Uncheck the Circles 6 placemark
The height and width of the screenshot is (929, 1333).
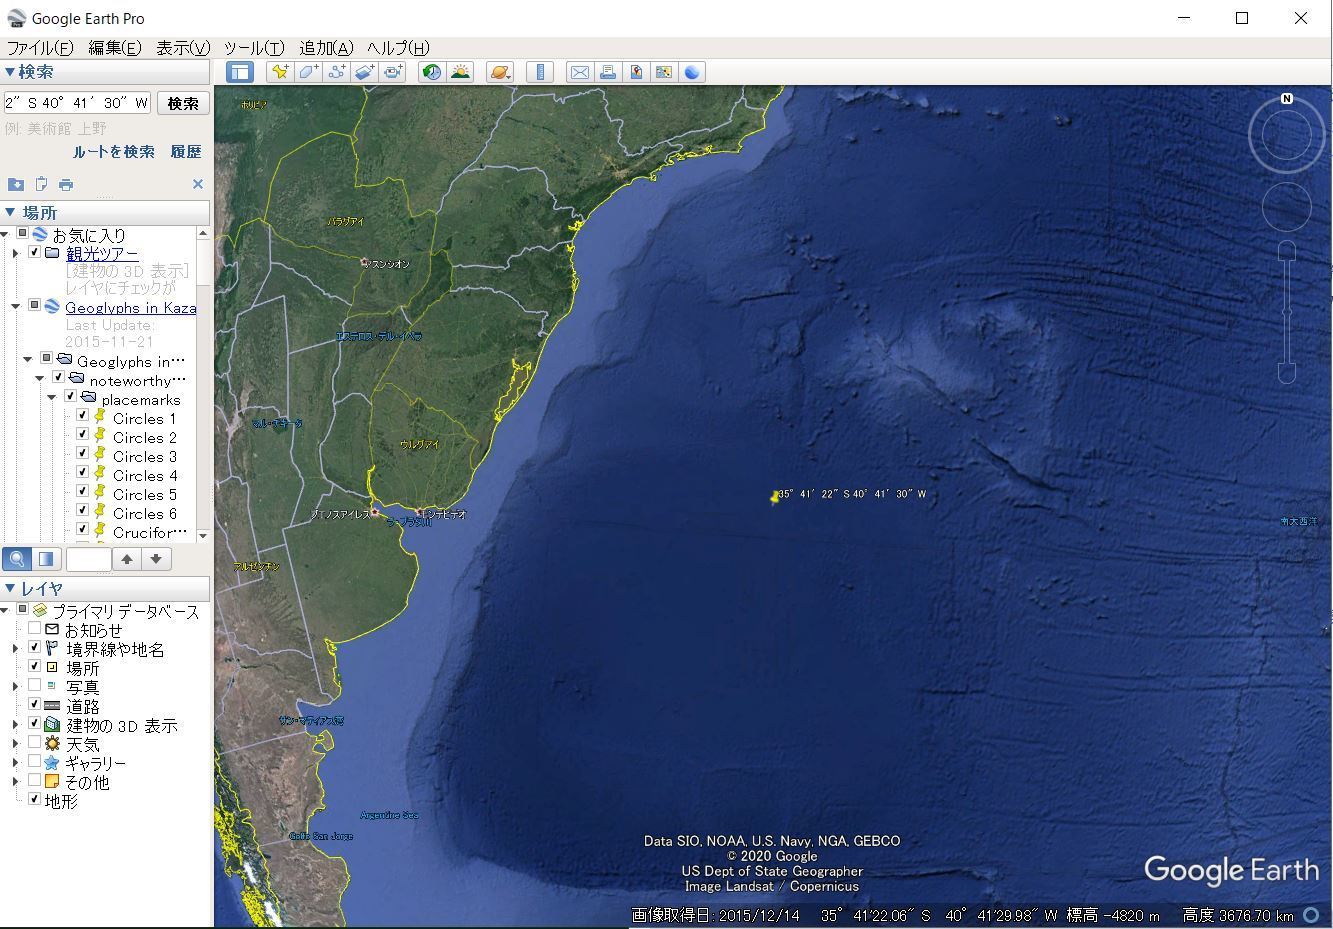point(83,511)
